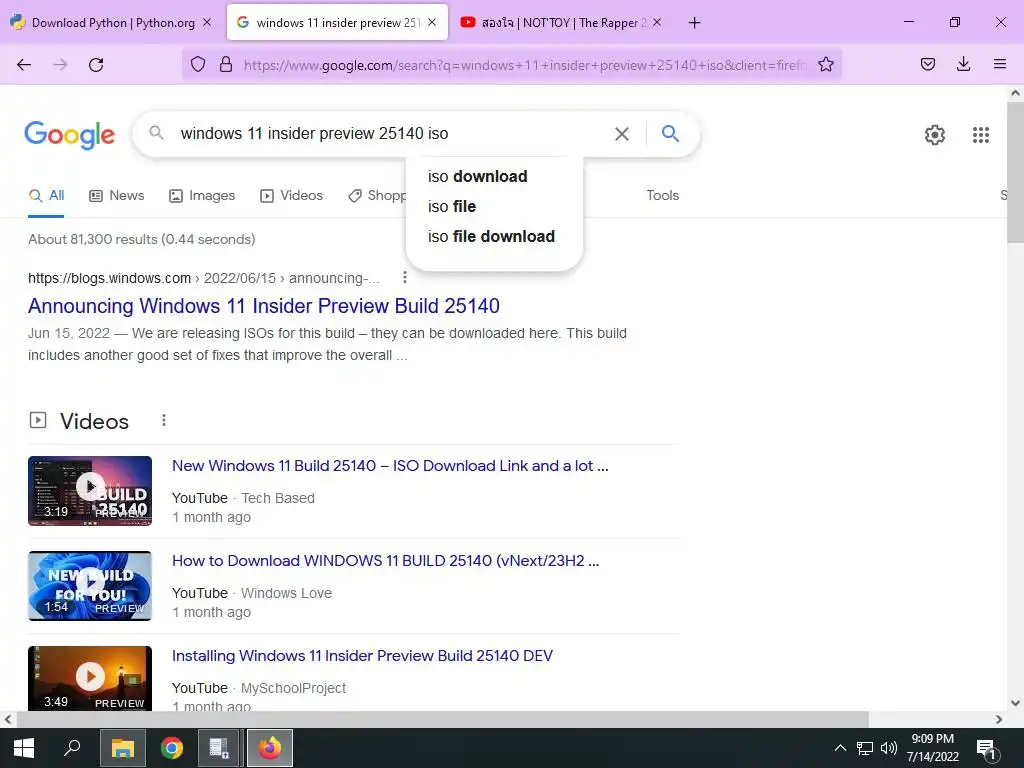This screenshot has width=1024, height=768.
Task: Open the Firefox hamburger application menu
Action: (999, 64)
